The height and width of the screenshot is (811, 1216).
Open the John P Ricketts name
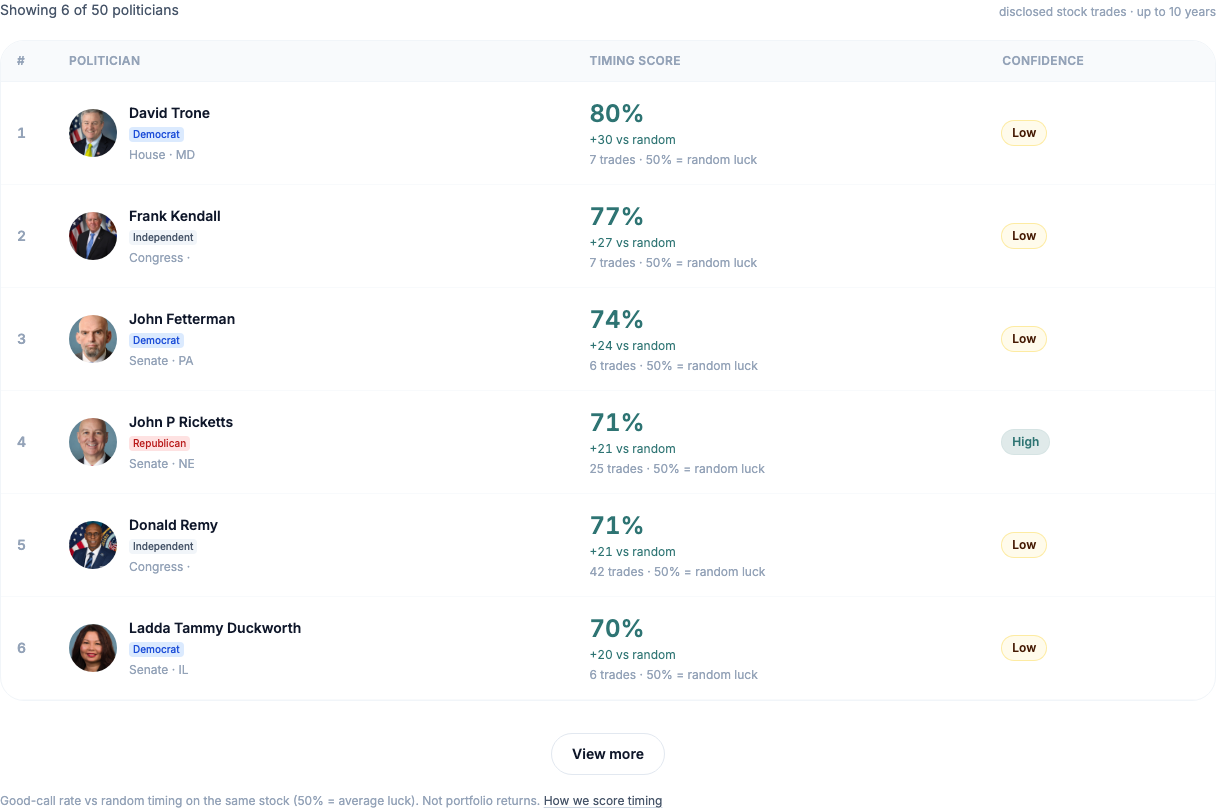point(181,422)
